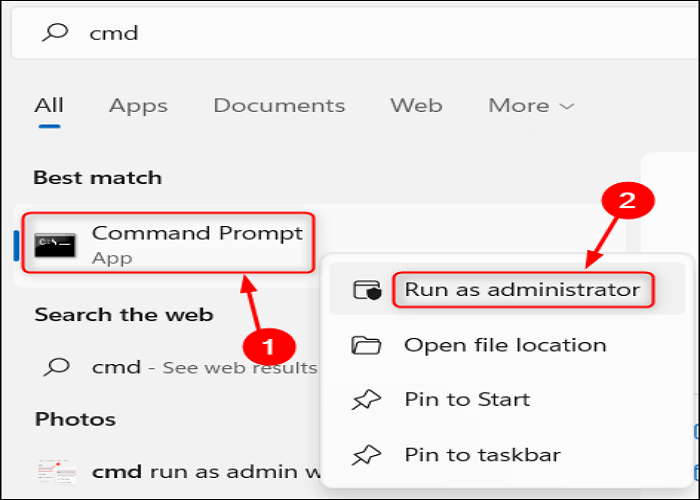Click the search magnifier icon beside cmd
The width and height of the screenshot is (700, 500).
click(x=57, y=33)
